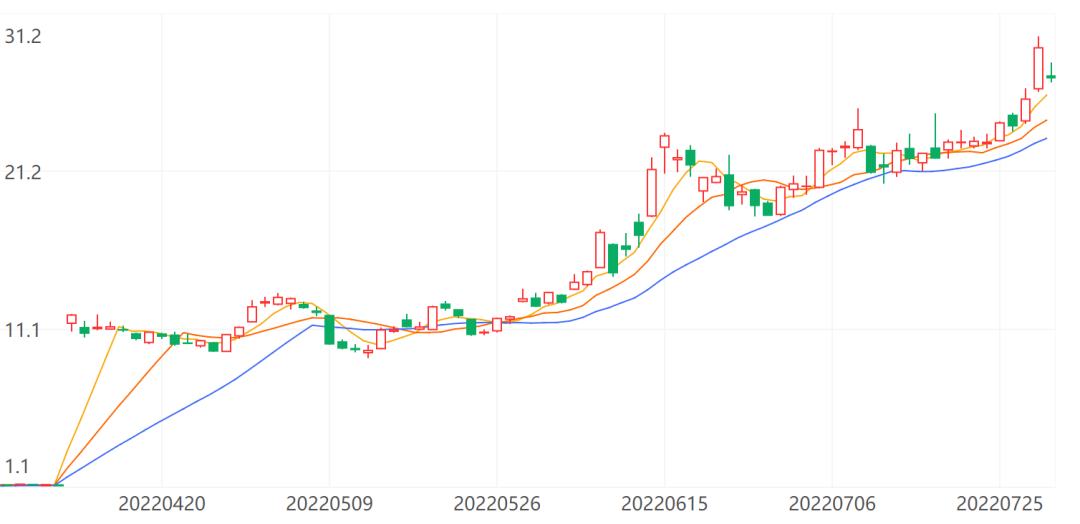Click the 21.2 y-axis price label
Viewport: 1080px width, 524px height.
pyautogui.click(x=22, y=172)
